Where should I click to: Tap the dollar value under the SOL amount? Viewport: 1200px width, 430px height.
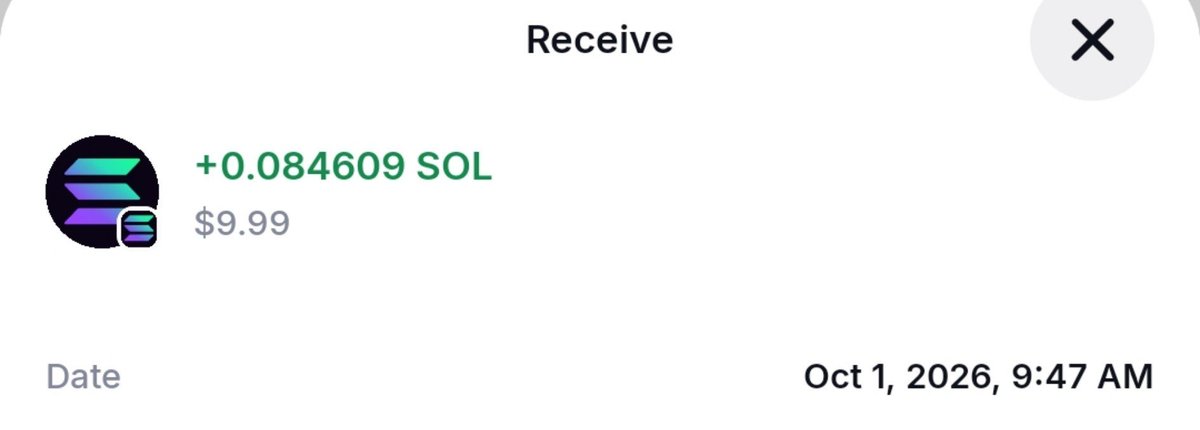242,223
